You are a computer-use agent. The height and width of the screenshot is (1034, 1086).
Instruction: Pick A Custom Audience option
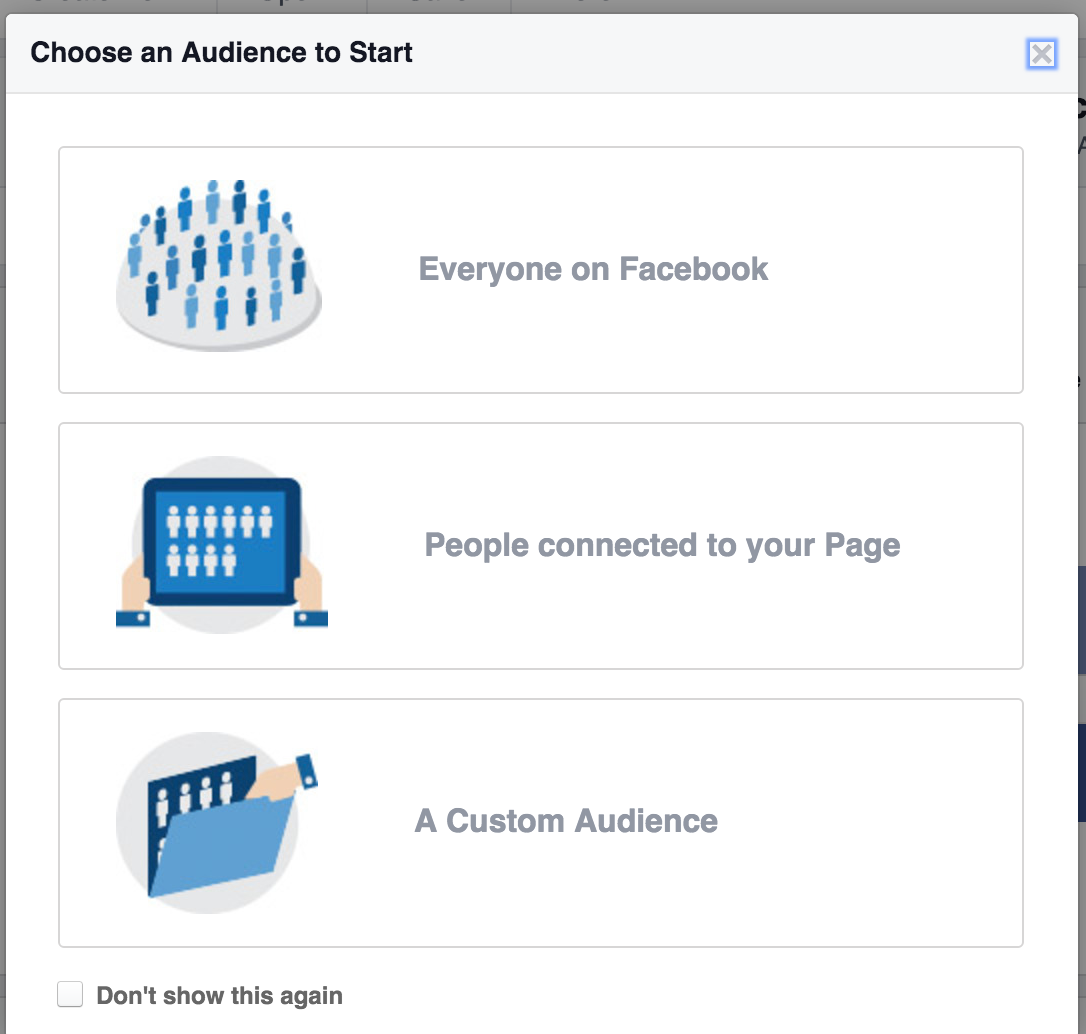point(540,823)
